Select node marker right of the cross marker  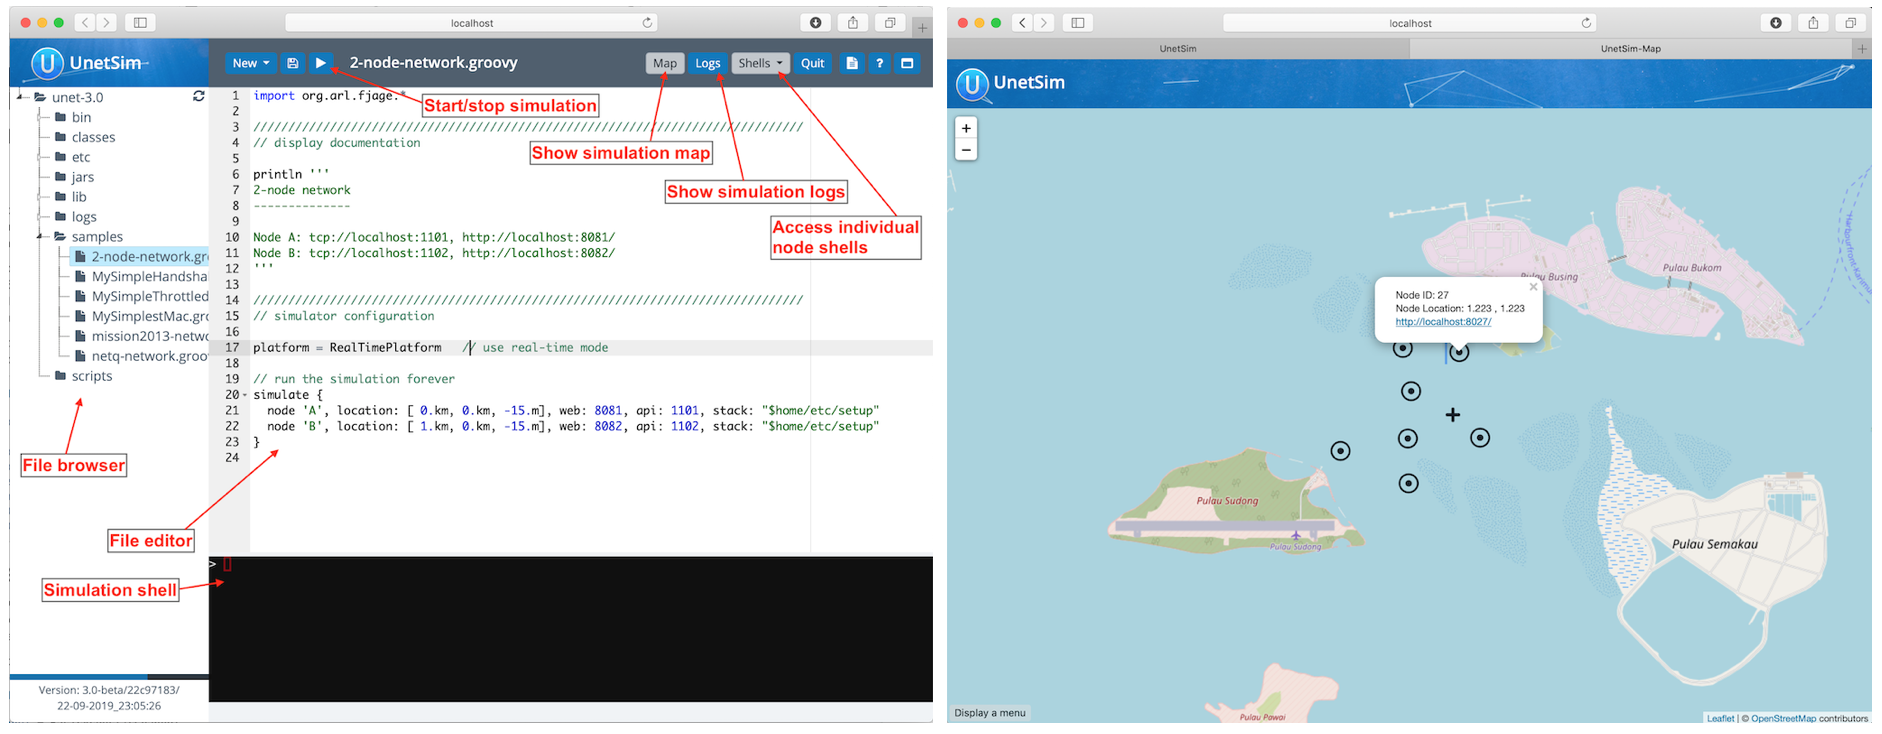[x=1480, y=437]
